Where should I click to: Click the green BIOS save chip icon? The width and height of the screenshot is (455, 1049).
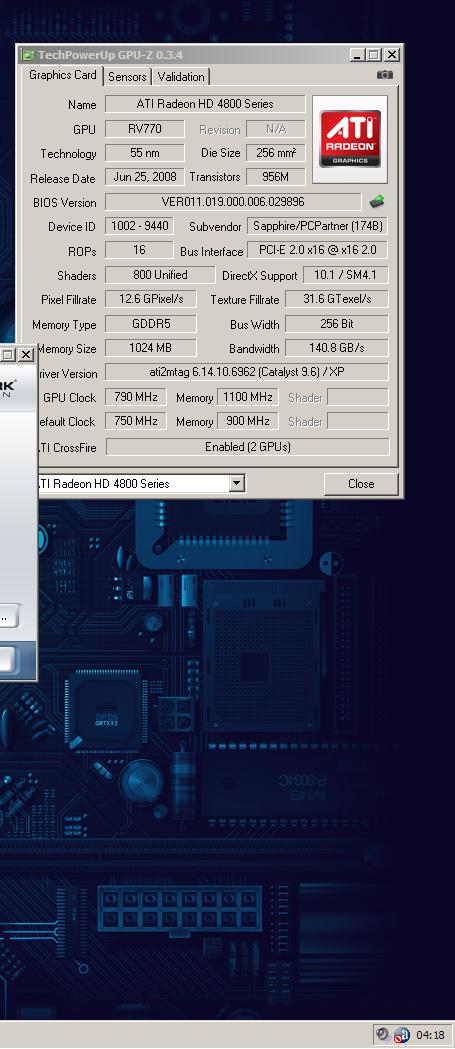click(x=377, y=201)
